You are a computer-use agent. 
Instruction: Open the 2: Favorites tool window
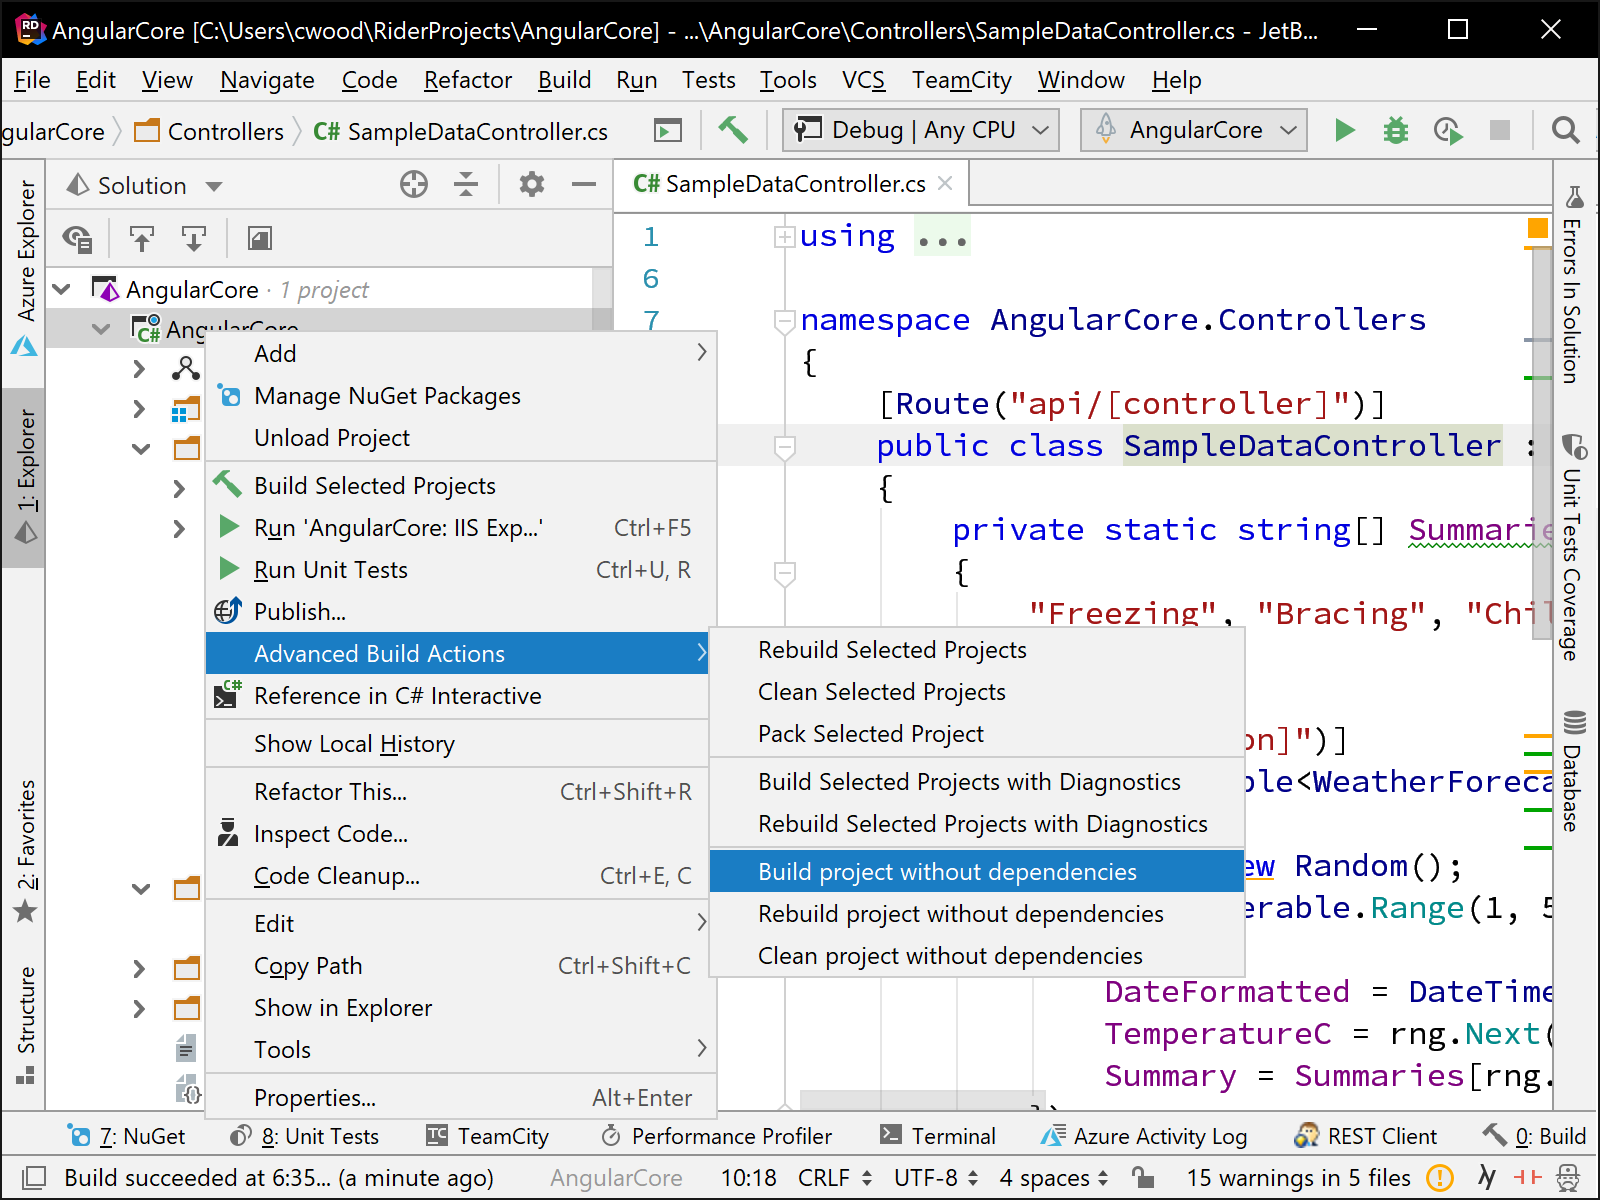(26, 852)
